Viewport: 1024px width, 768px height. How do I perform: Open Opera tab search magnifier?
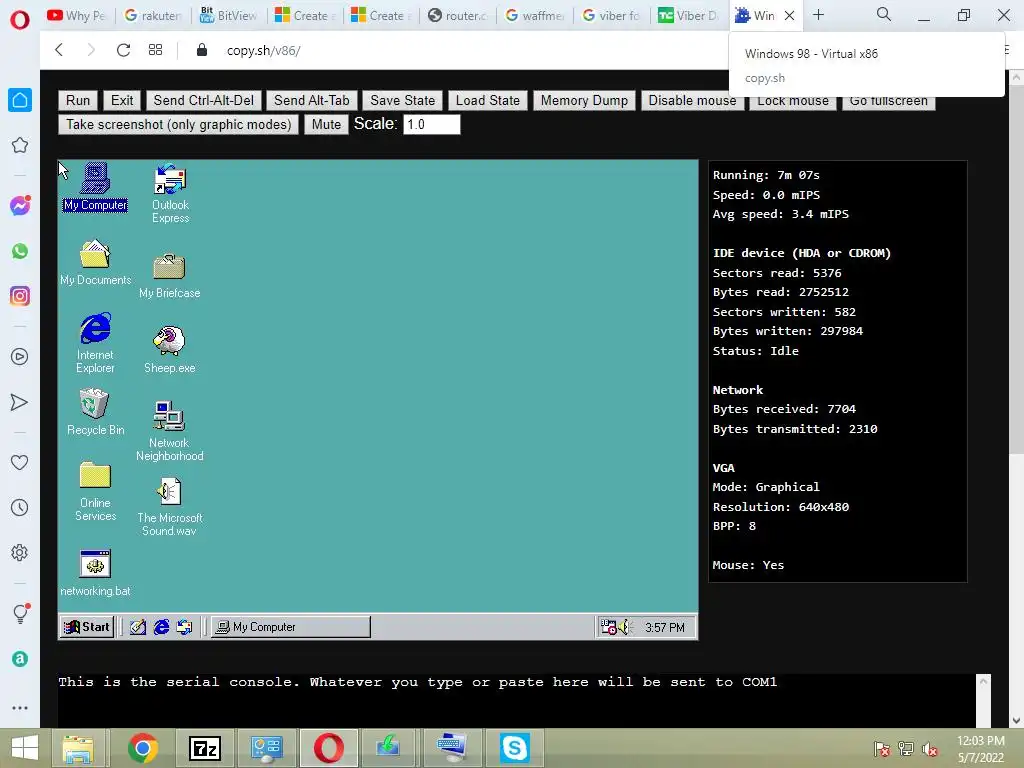884,14
